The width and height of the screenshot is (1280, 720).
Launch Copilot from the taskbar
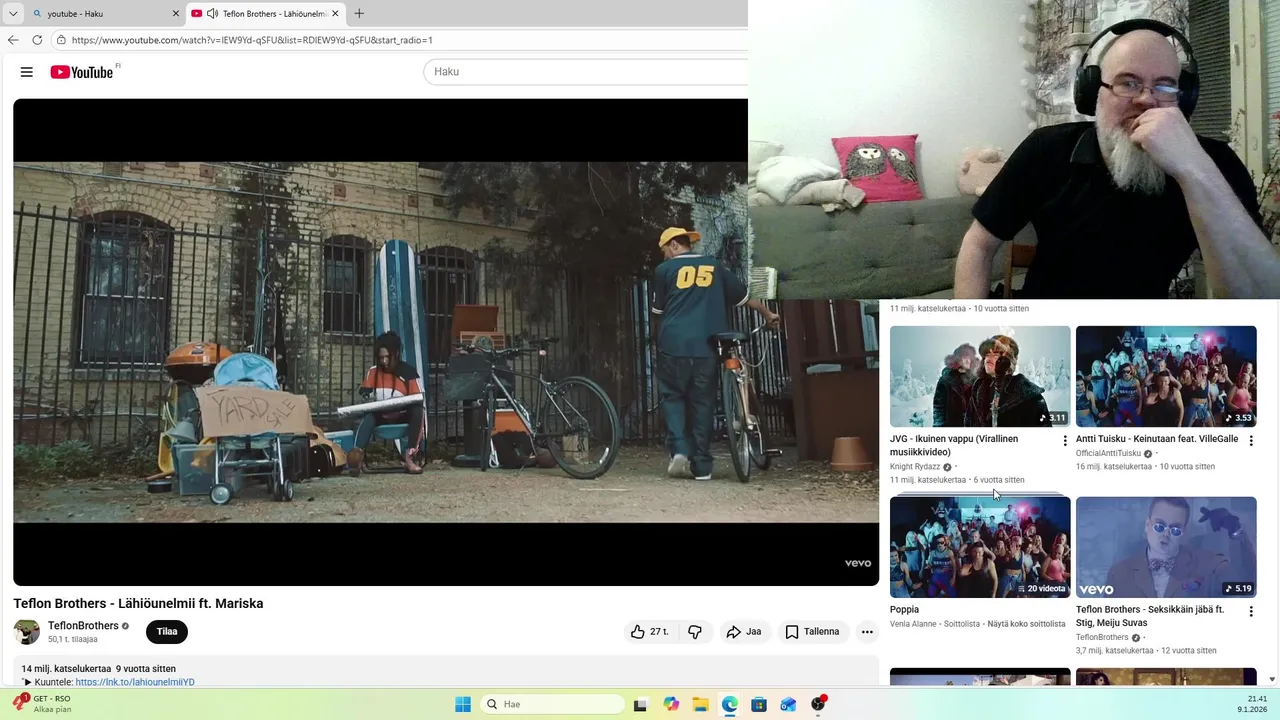[x=671, y=704]
